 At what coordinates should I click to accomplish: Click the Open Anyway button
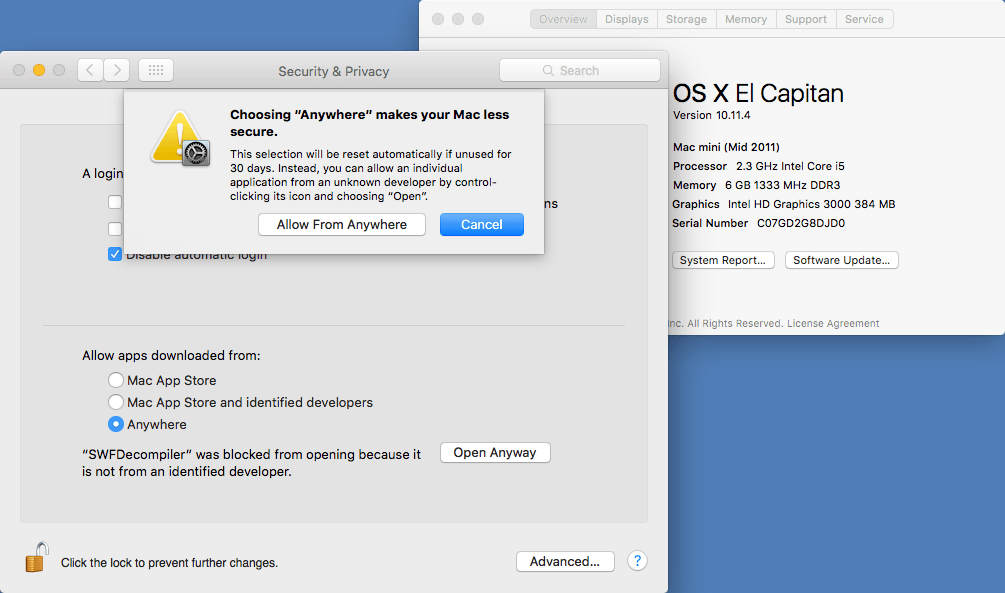(495, 453)
